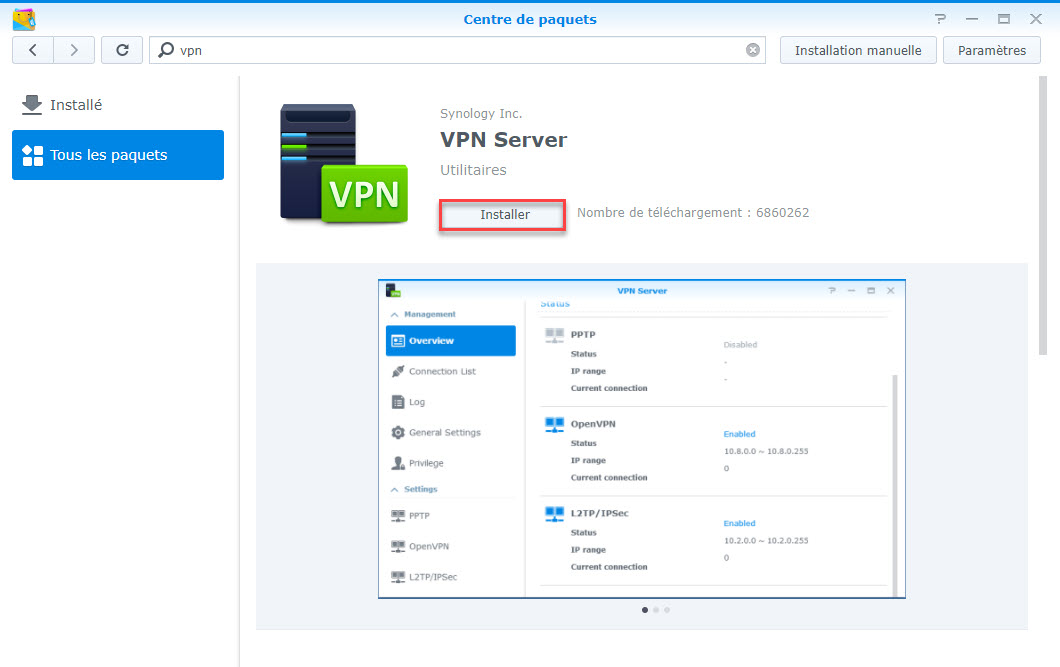Viewport: 1060px width, 667px height.
Task: Select the second carousel dot
Action: point(655,609)
